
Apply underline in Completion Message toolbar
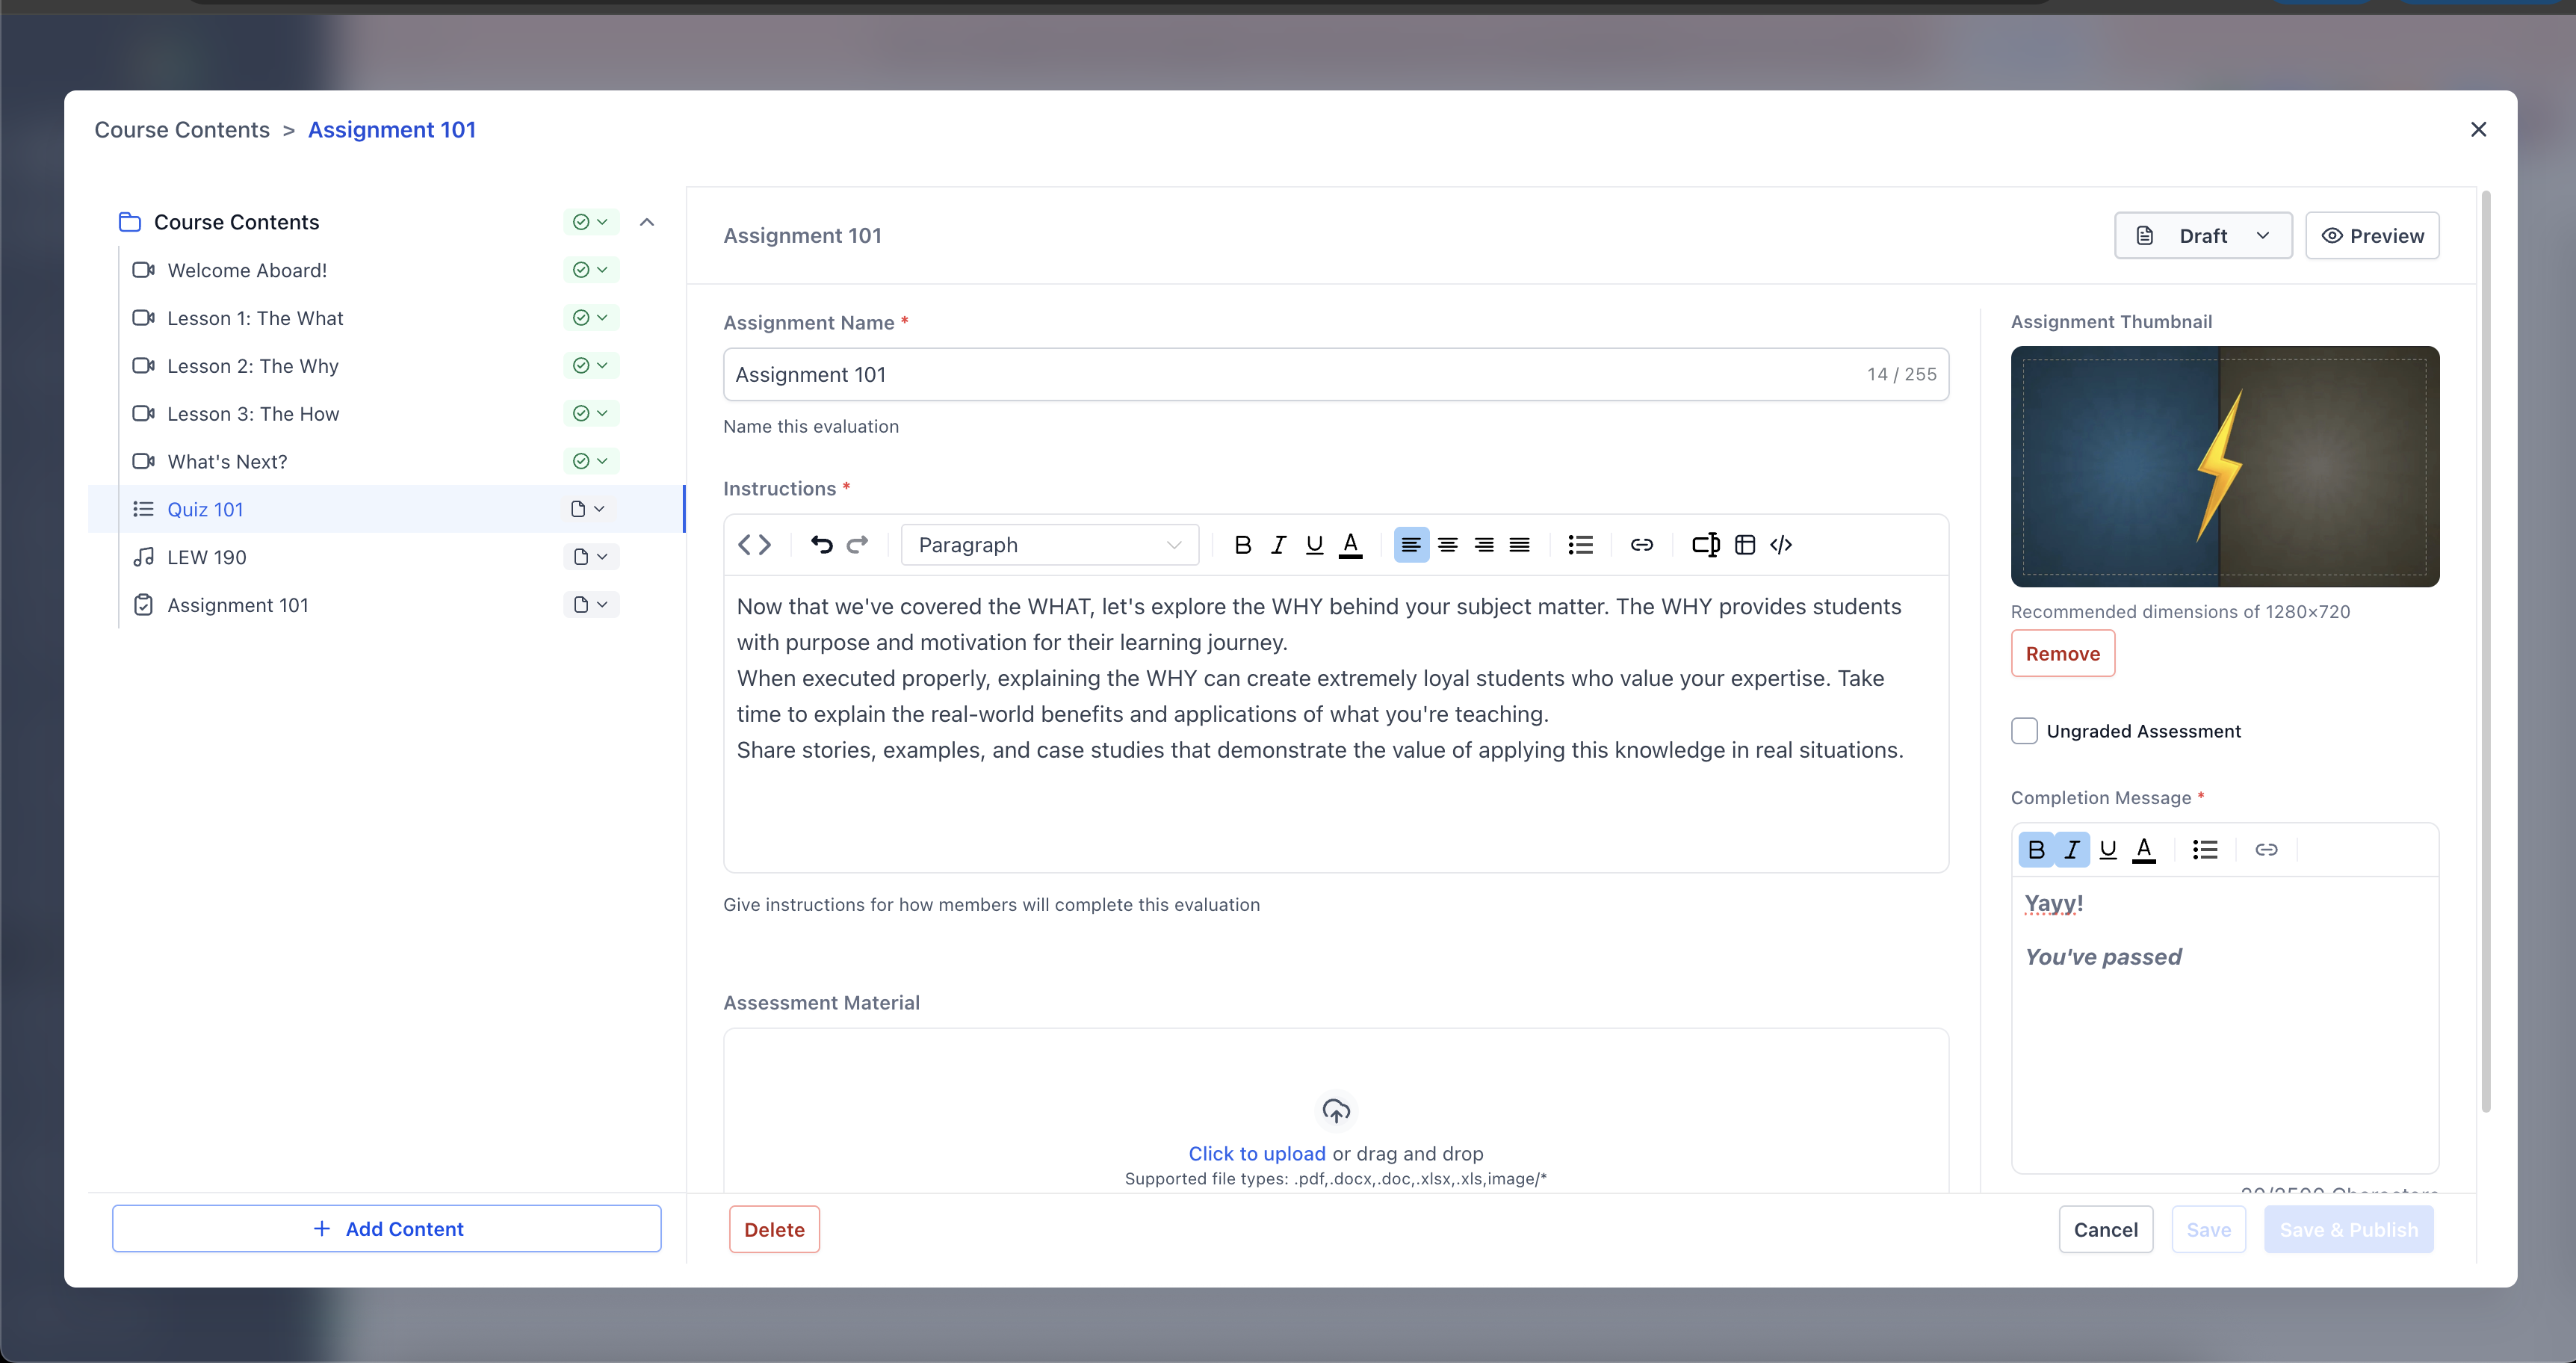tap(2108, 849)
